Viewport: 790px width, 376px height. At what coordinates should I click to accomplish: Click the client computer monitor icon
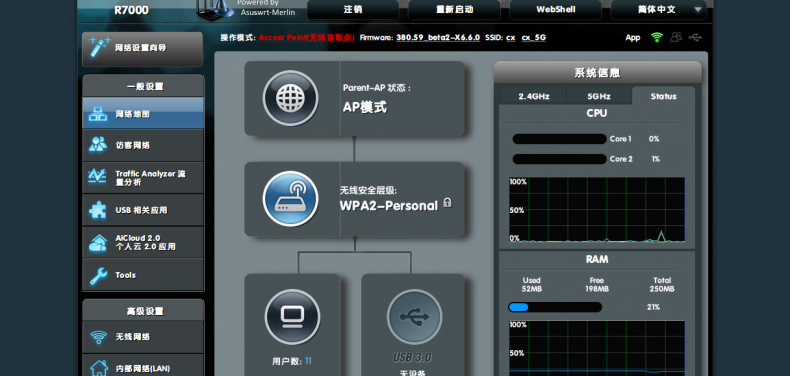point(292,317)
